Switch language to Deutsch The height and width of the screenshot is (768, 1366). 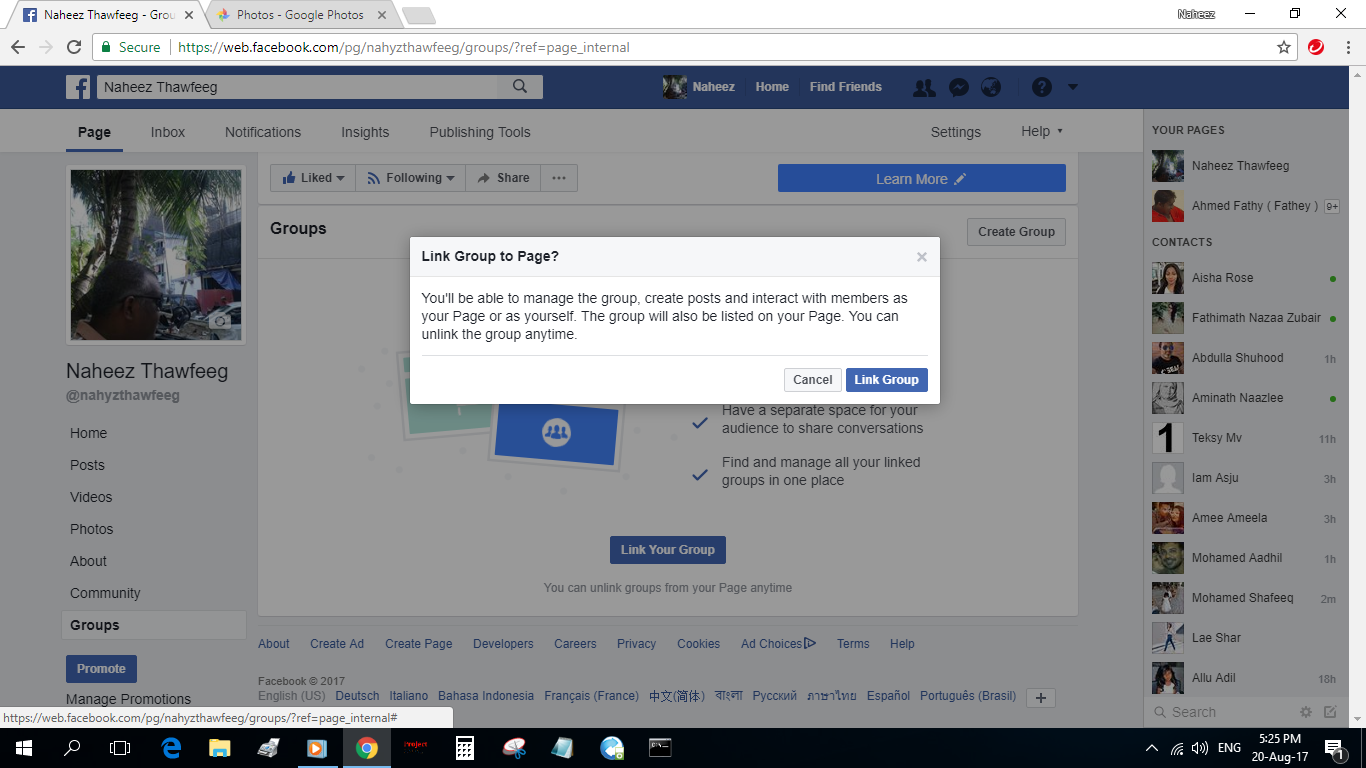357,696
